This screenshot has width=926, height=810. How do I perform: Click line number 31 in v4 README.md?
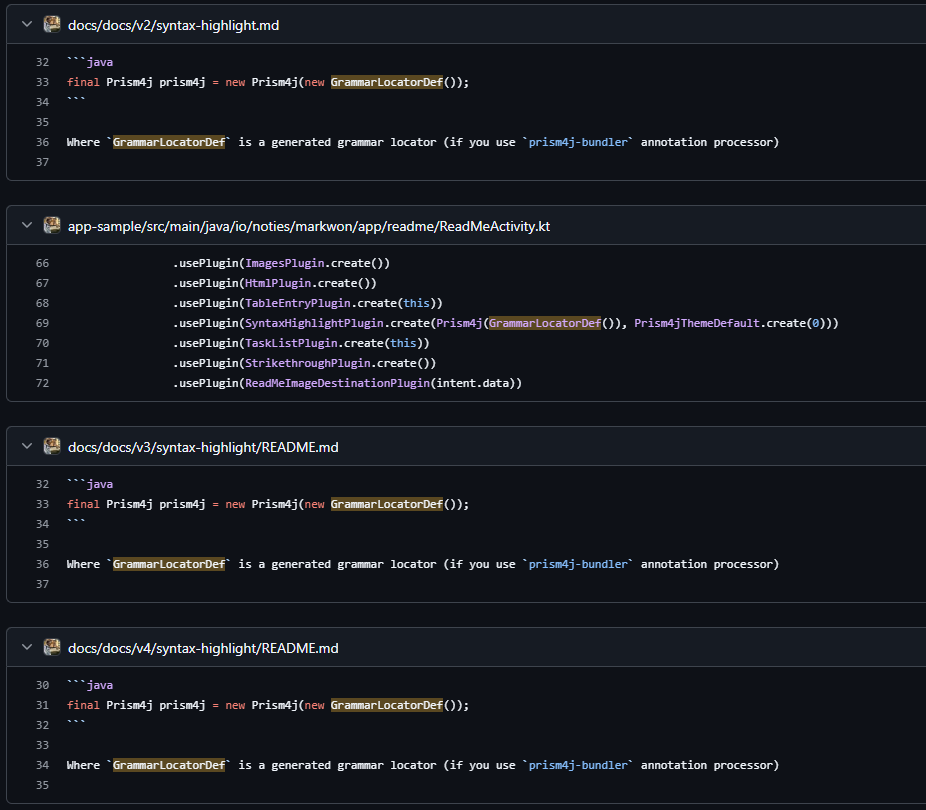[42, 705]
